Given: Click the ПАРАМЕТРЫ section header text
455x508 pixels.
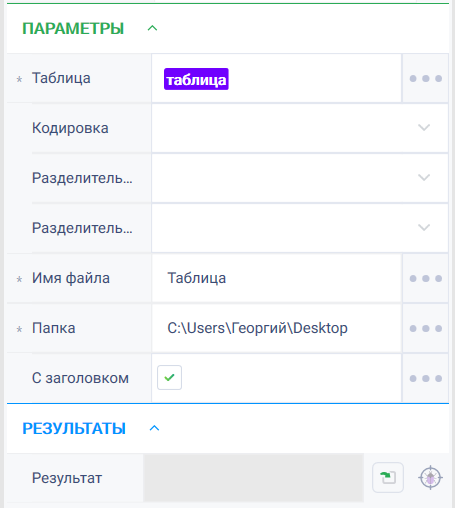Looking at the screenshot, I should pyautogui.click(x=73, y=28).
